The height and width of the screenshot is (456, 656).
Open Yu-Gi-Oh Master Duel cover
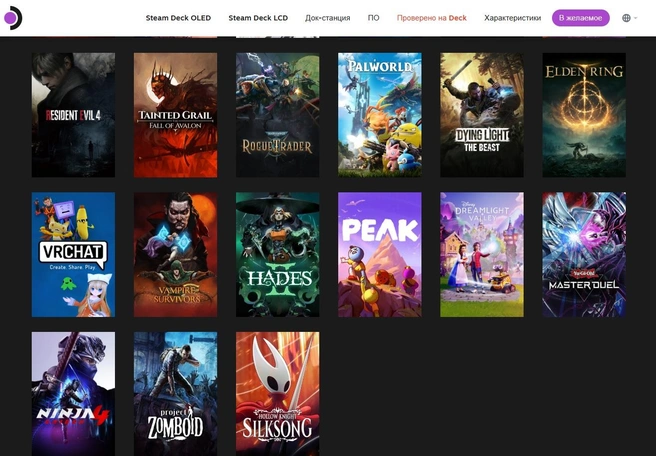click(584, 254)
